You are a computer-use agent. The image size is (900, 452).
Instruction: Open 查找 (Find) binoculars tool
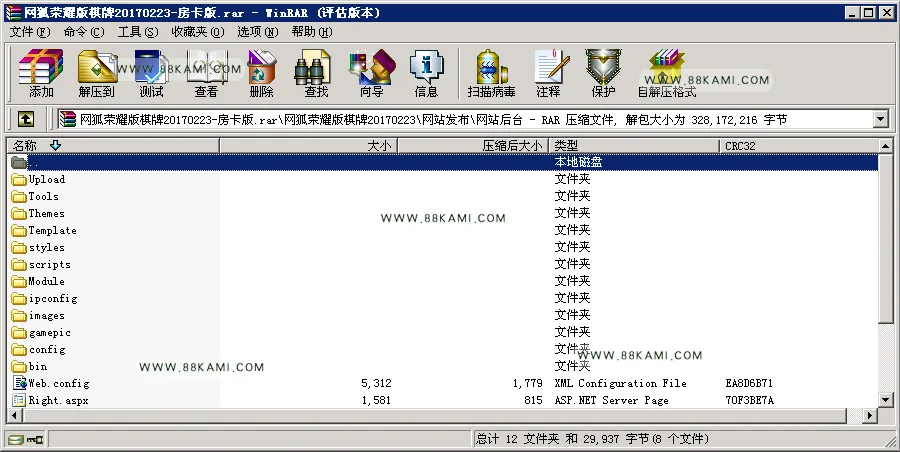coord(316,73)
